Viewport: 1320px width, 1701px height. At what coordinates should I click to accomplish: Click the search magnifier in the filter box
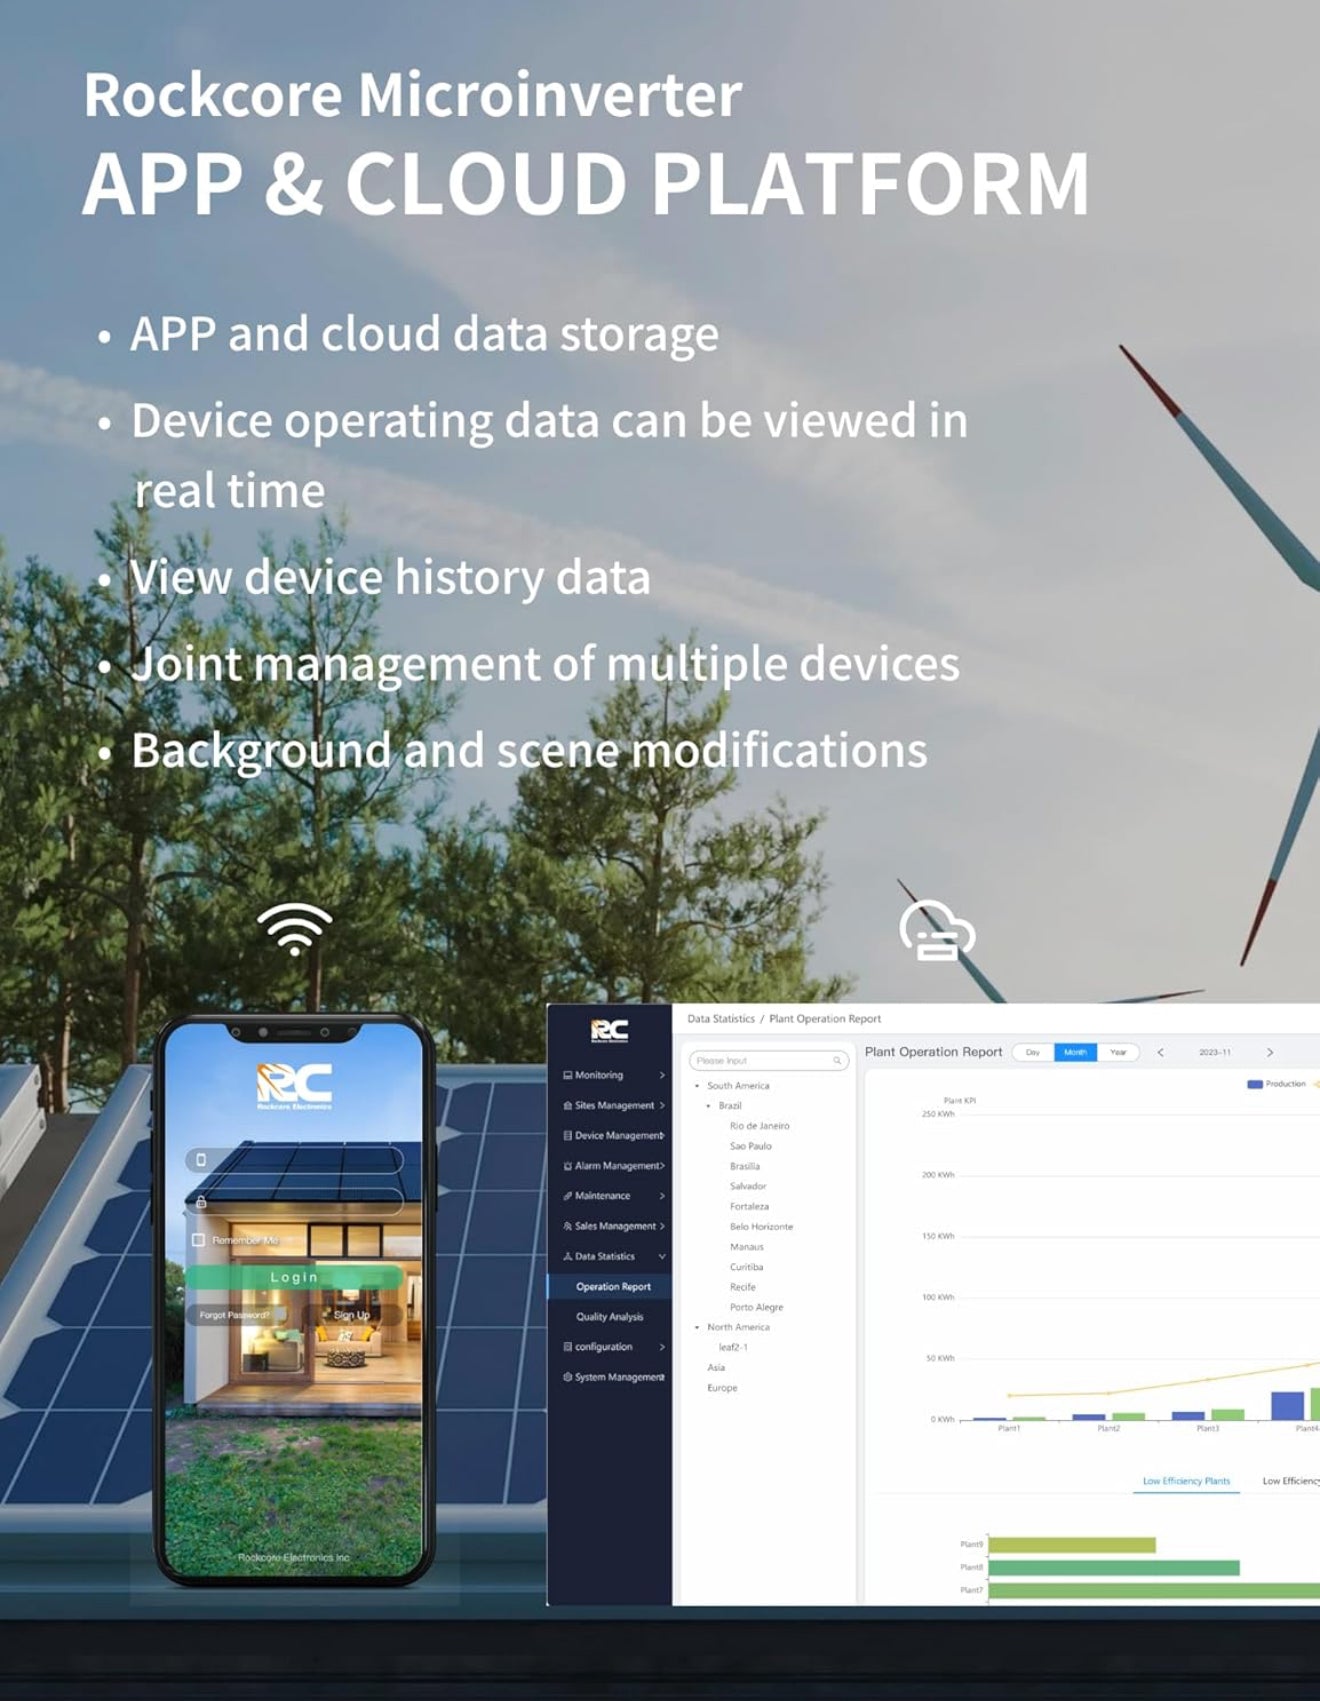pos(837,1061)
